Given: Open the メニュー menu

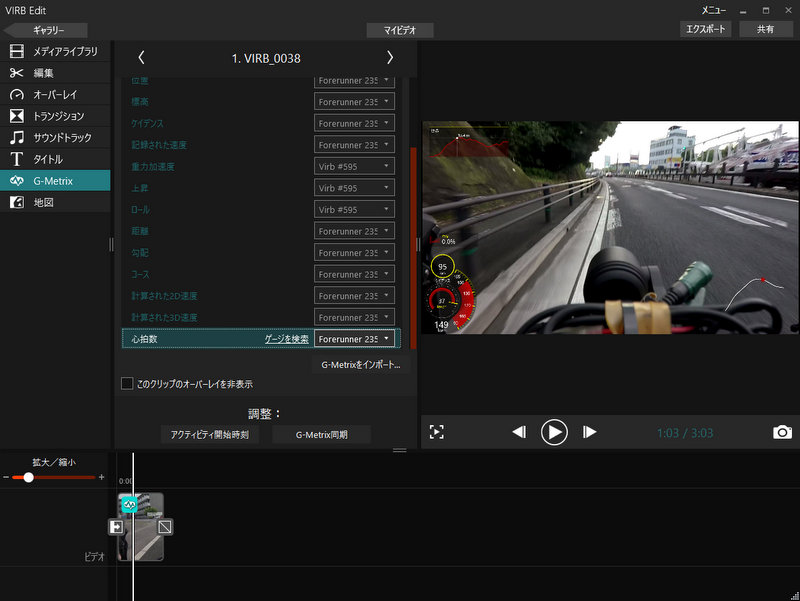Looking at the screenshot, I should (713, 10).
